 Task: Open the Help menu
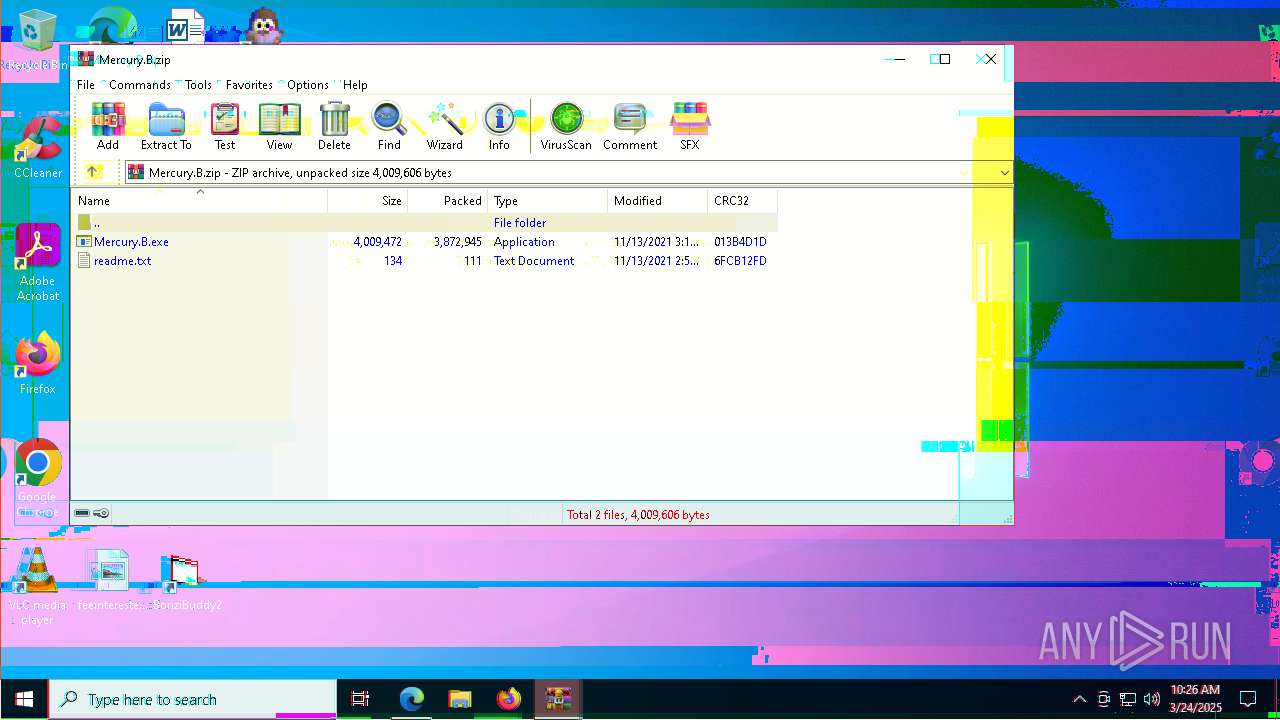click(355, 85)
